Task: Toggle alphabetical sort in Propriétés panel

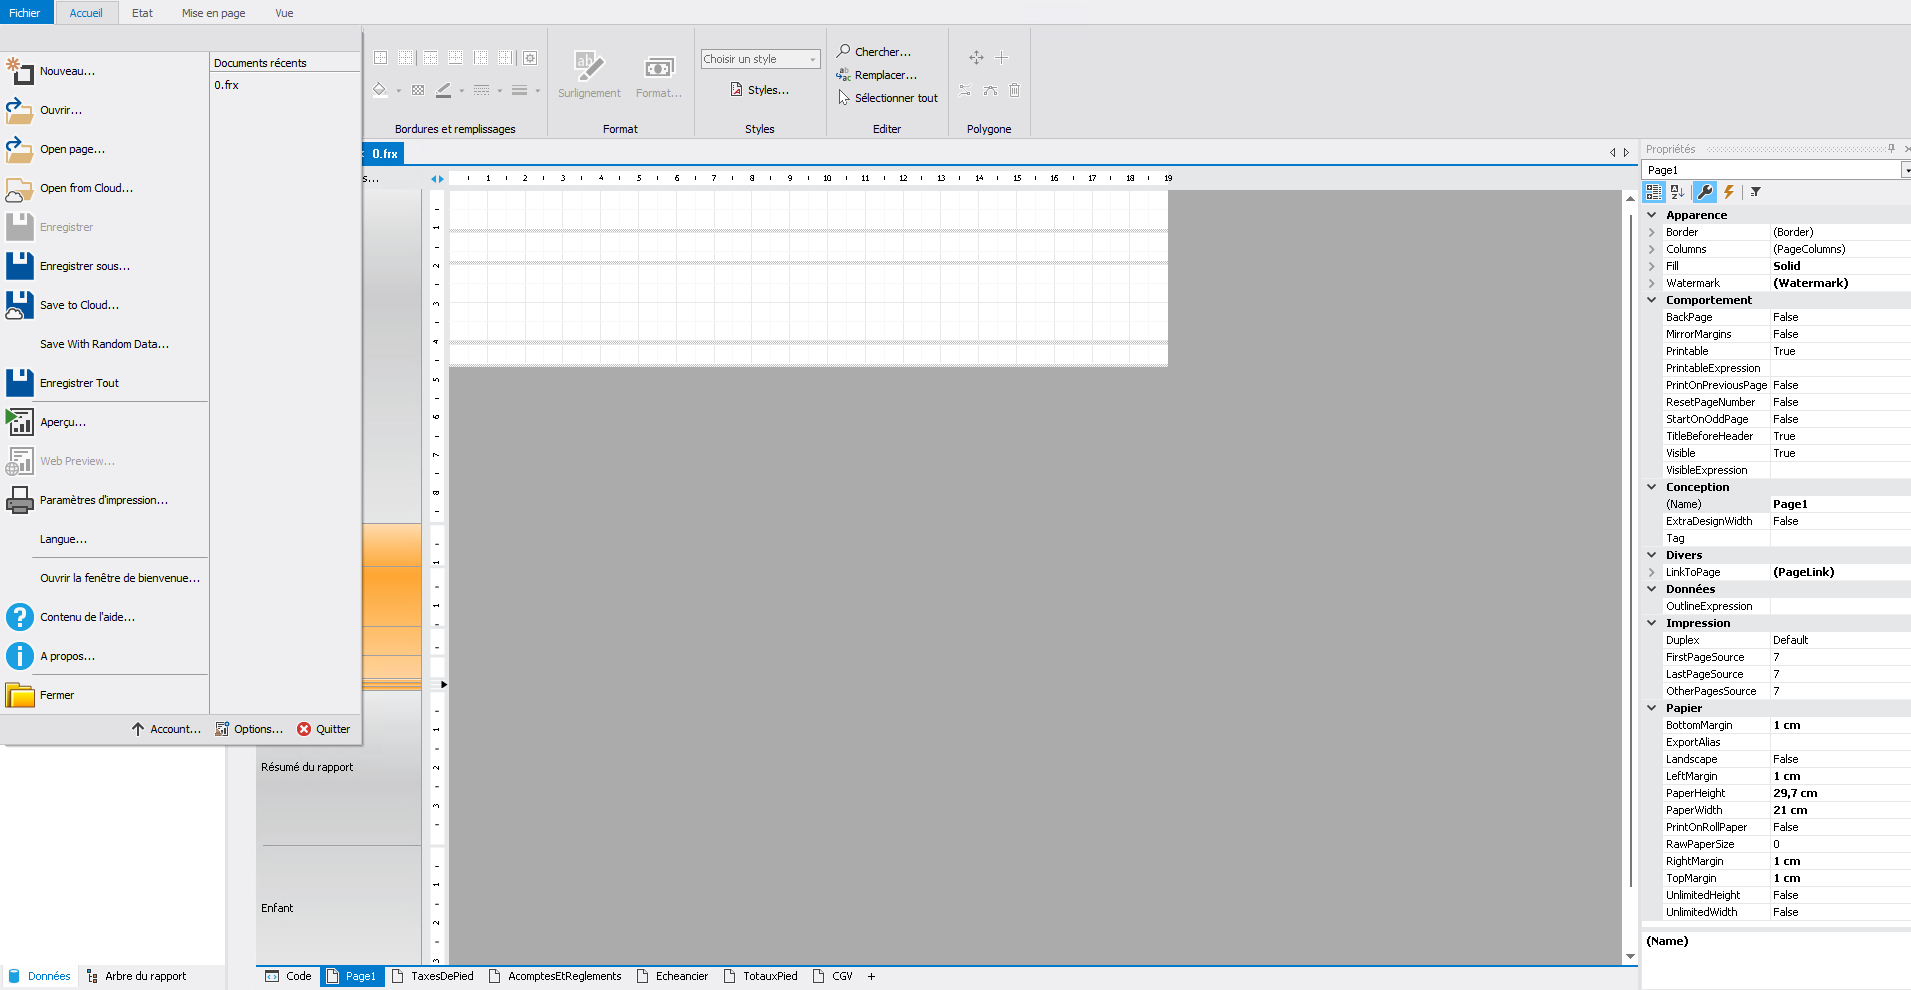Action: [x=1678, y=192]
